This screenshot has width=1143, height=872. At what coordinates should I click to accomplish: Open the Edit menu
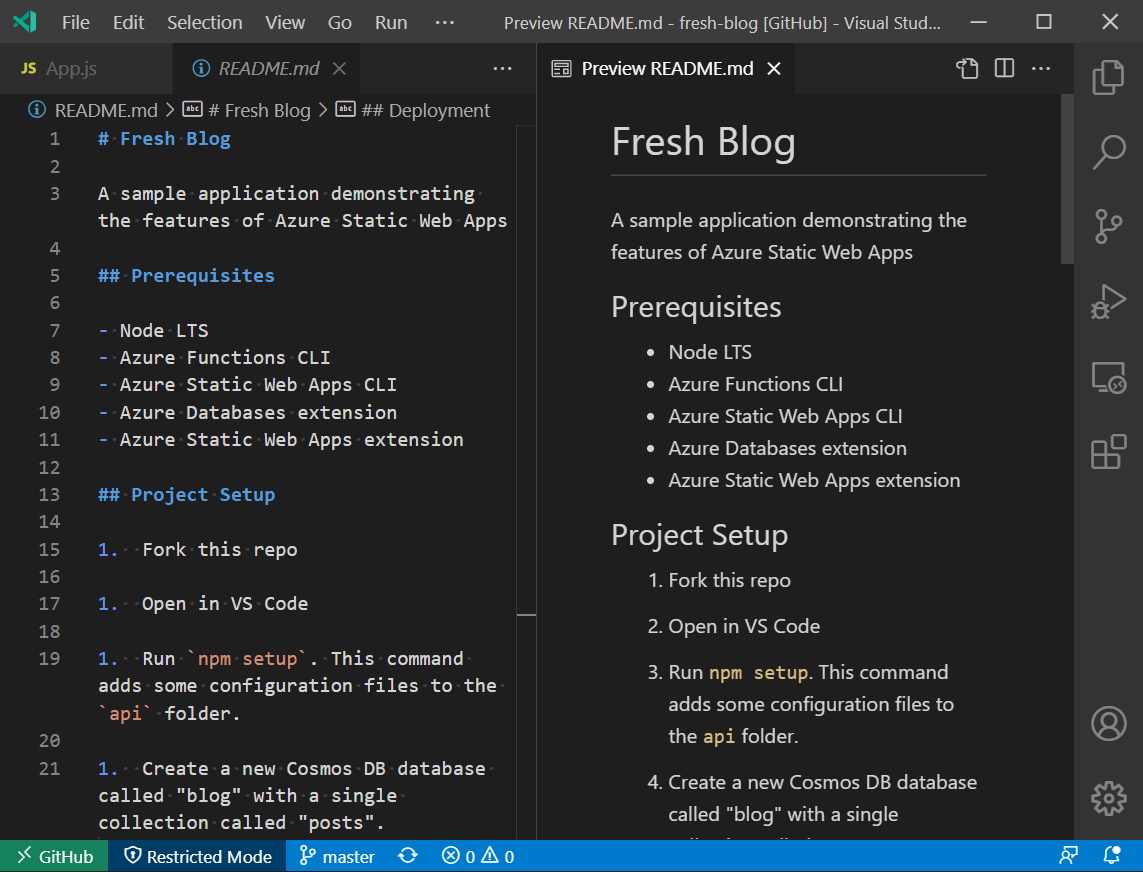[x=128, y=23]
